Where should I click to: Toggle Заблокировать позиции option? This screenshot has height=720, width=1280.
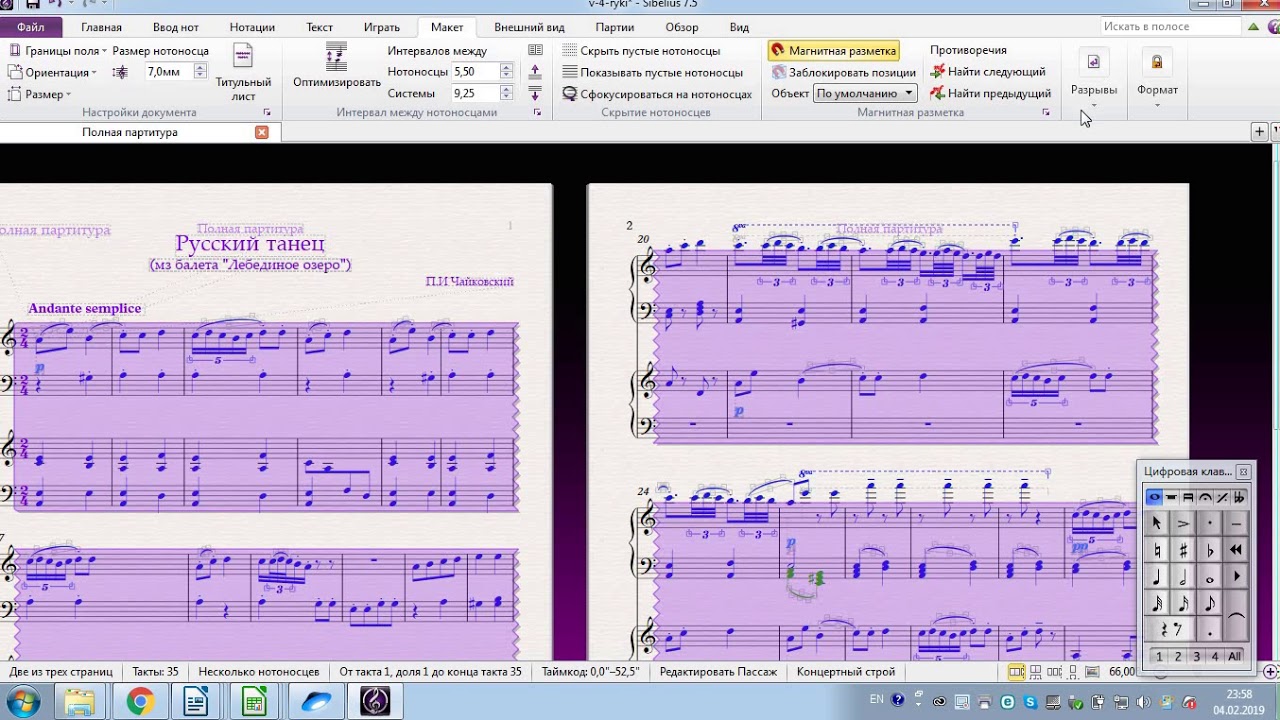click(844, 72)
